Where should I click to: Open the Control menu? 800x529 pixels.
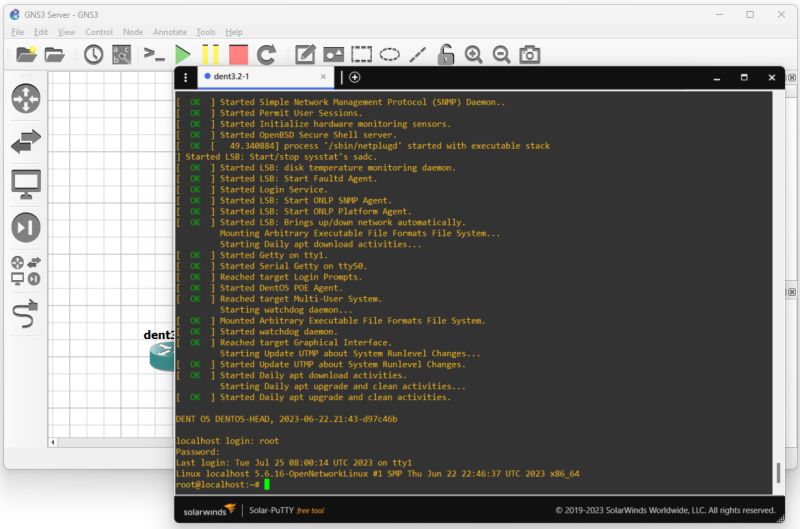tap(99, 32)
